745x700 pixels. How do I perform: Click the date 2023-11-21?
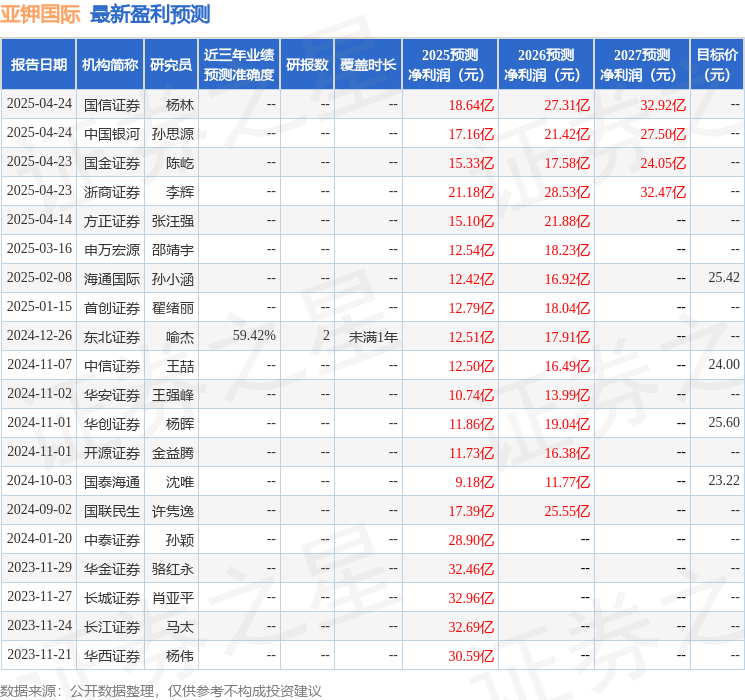point(39,654)
